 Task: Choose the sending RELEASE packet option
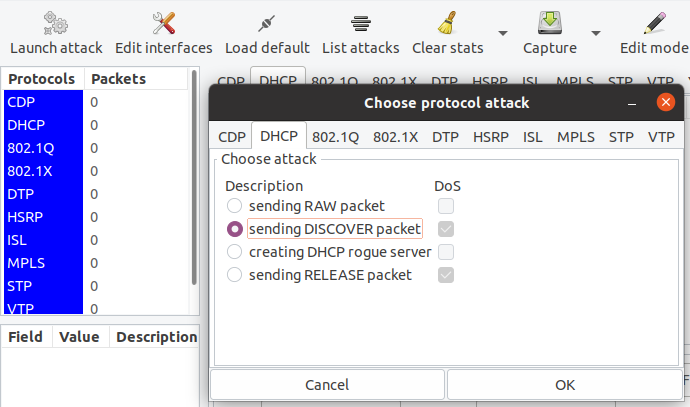(234, 275)
